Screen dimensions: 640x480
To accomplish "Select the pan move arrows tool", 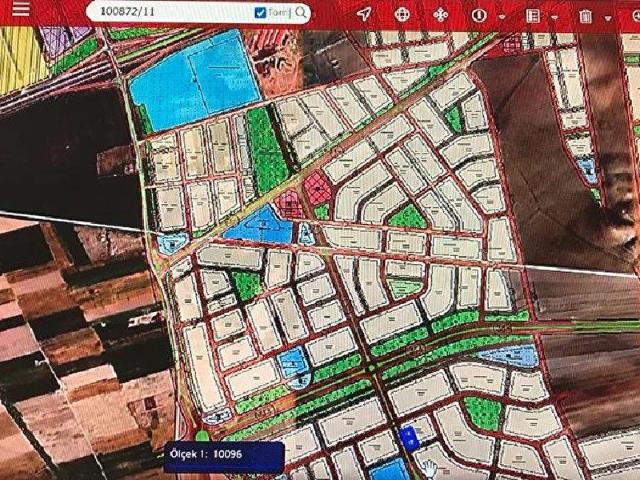I will (x=440, y=16).
